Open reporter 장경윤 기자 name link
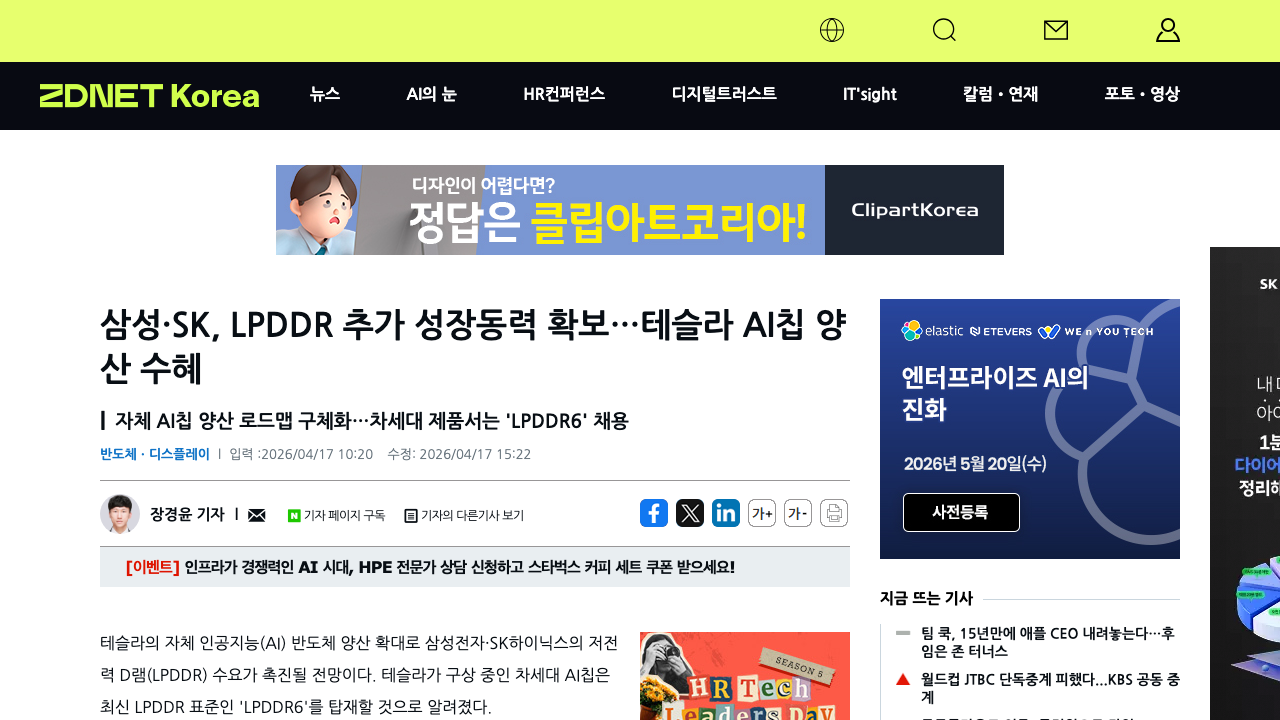Screen dimensions: 1280x720 tap(187, 514)
